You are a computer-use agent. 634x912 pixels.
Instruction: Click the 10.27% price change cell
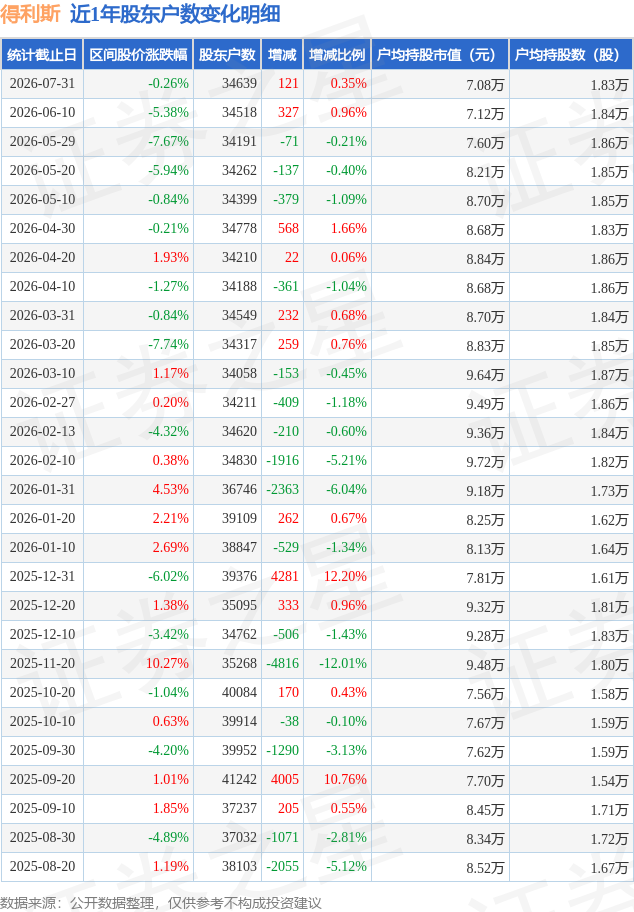click(x=167, y=664)
